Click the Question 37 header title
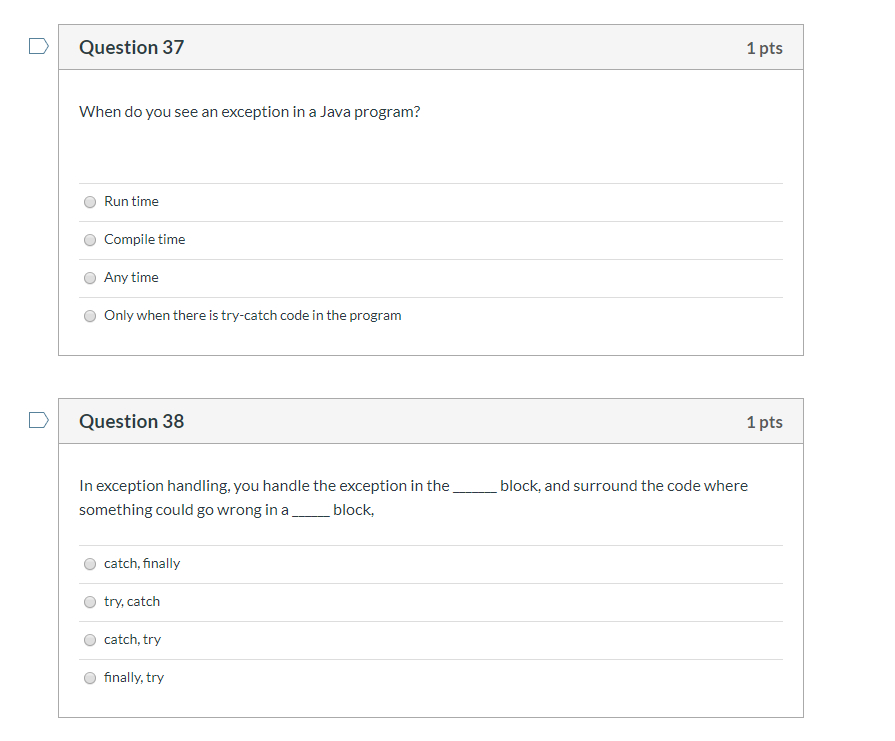895x741 pixels. click(x=132, y=47)
